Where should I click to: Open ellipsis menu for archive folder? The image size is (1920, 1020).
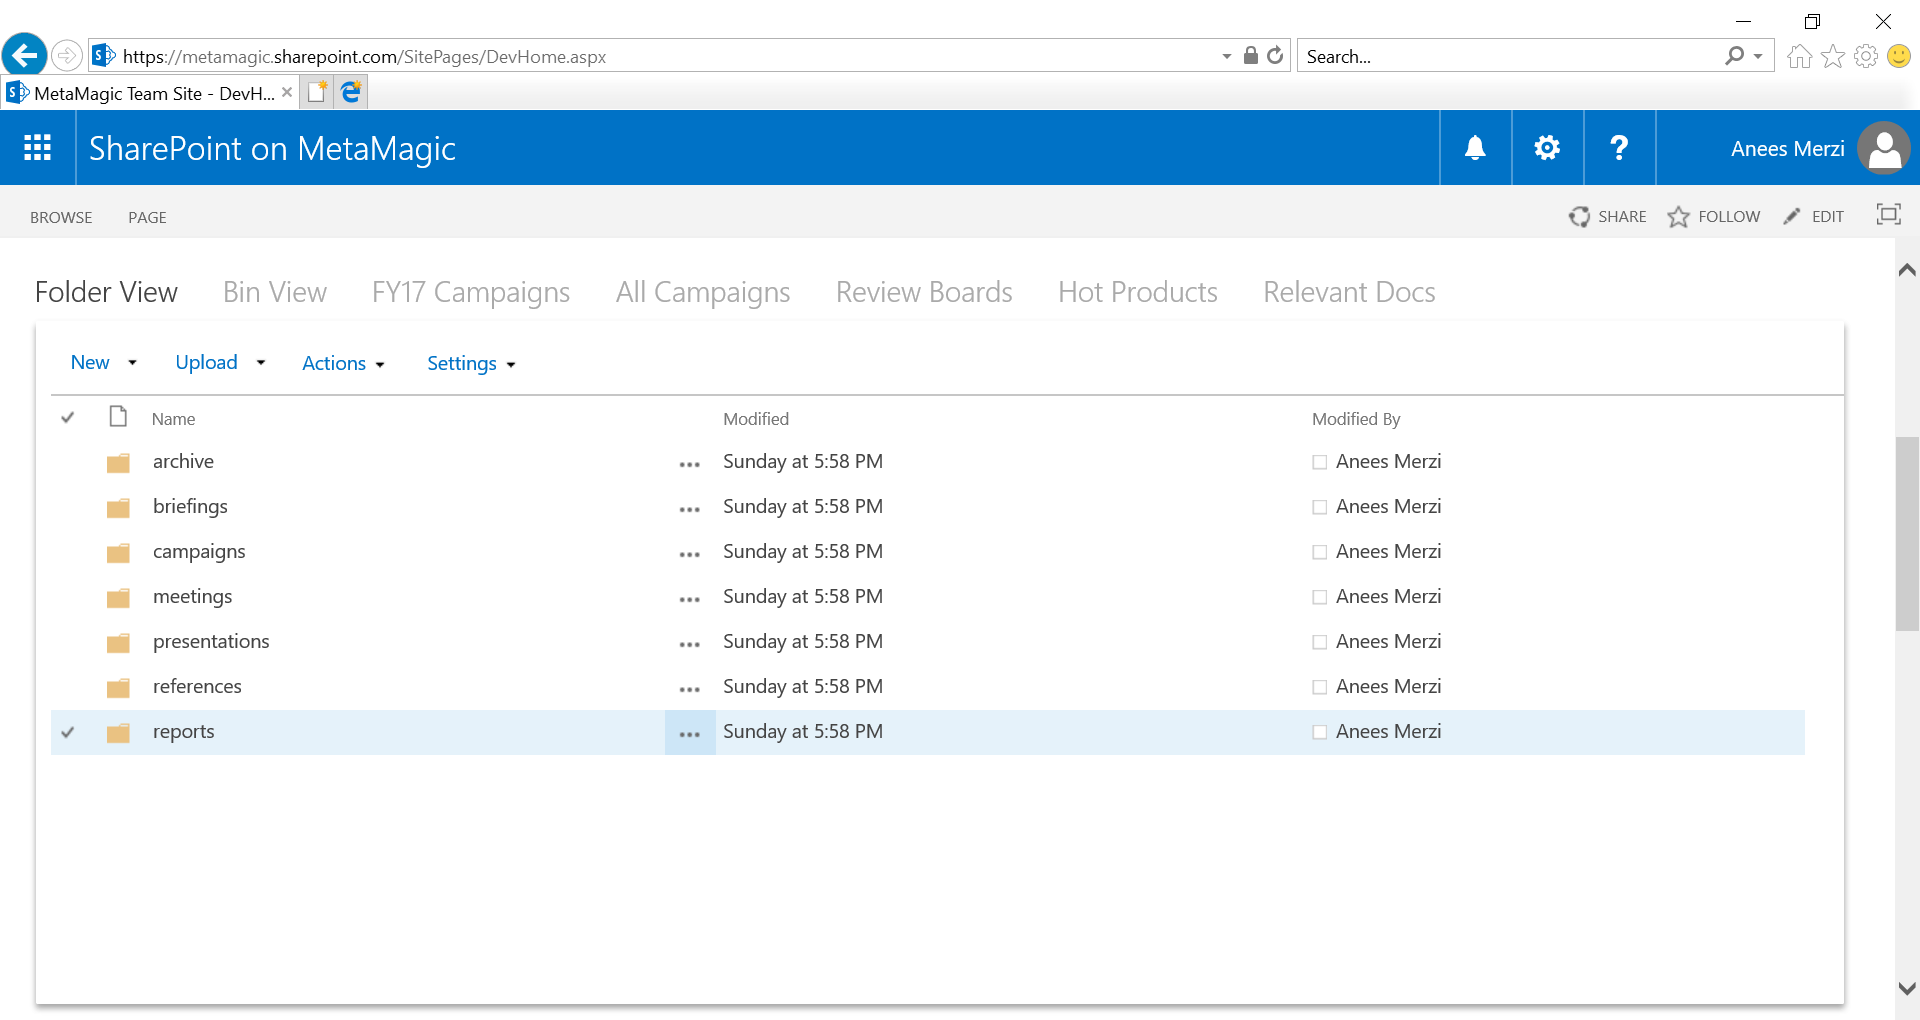[x=690, y=464]
